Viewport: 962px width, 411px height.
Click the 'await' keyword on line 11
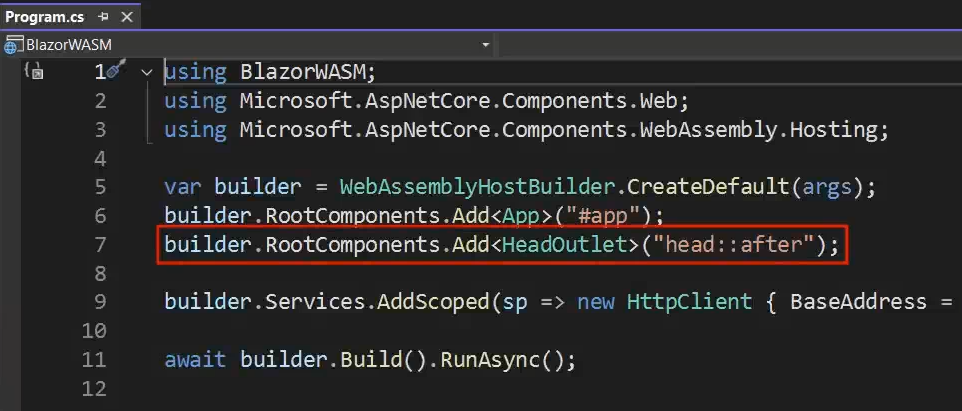pyautogui.click(x=195, y=359)
